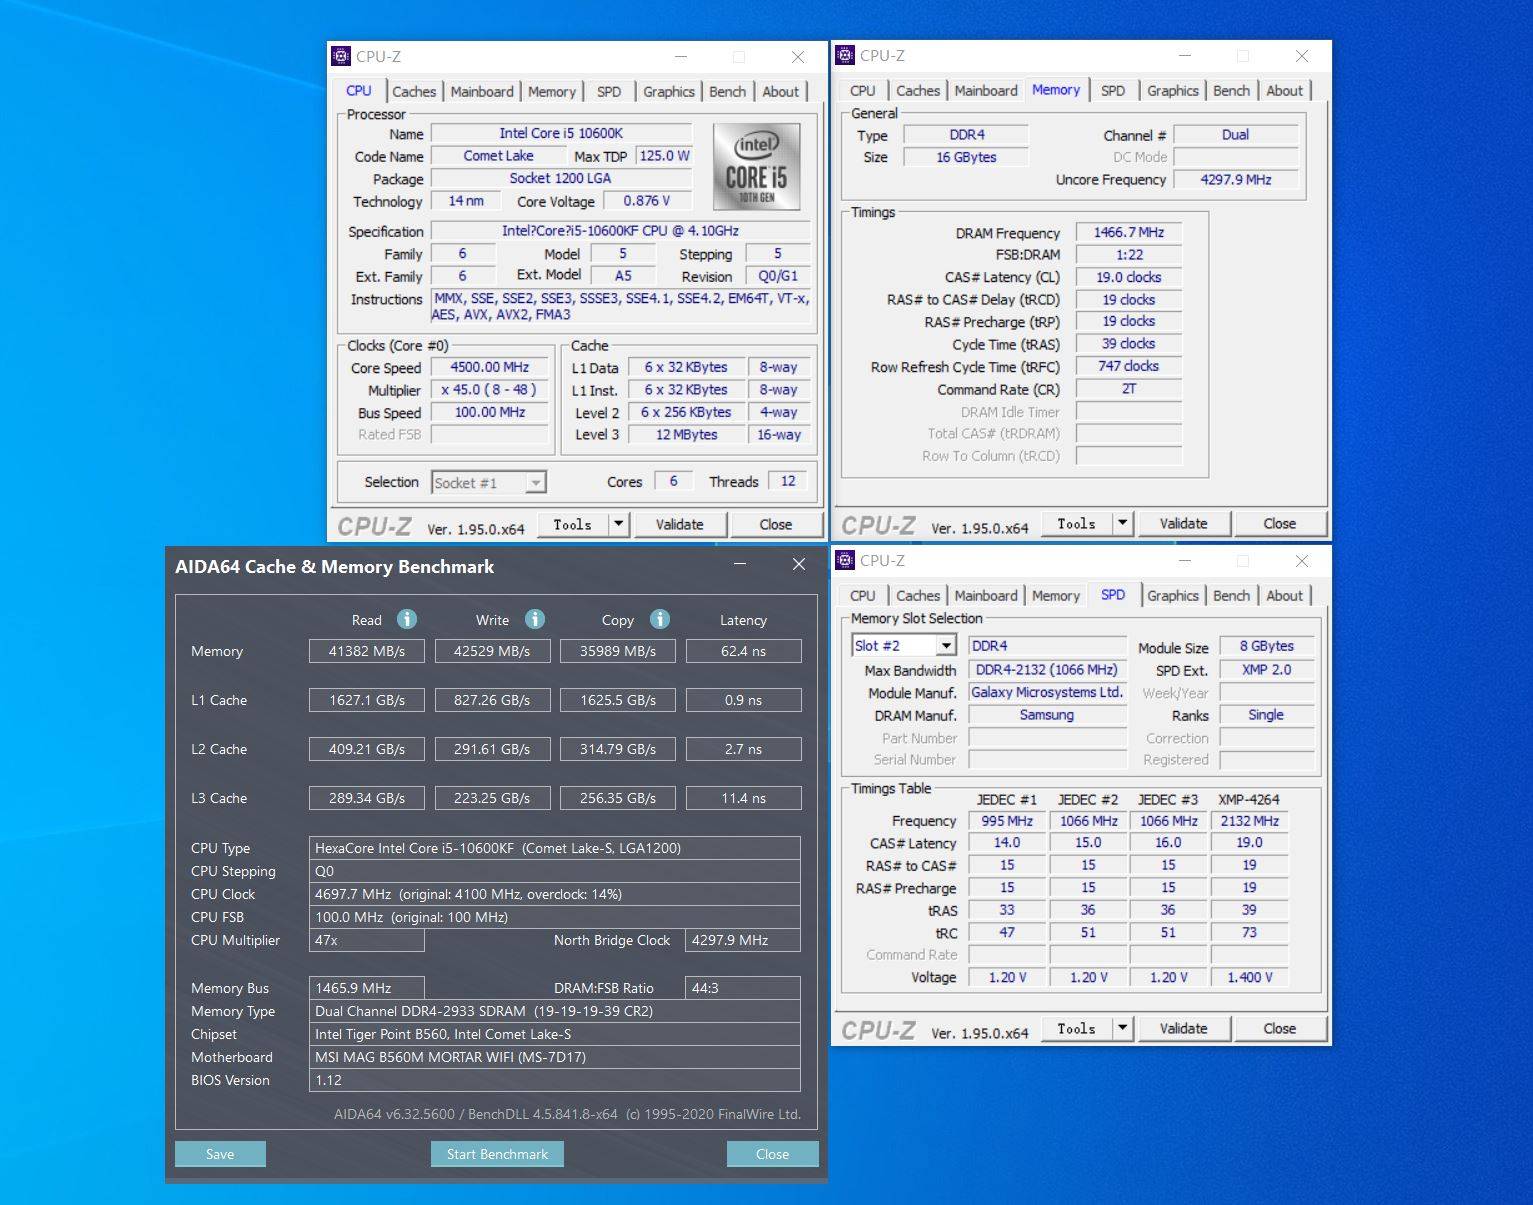Click the Write info icon in AIDA64
This screenshot has height=1205, width=1533.
[535, 619]
